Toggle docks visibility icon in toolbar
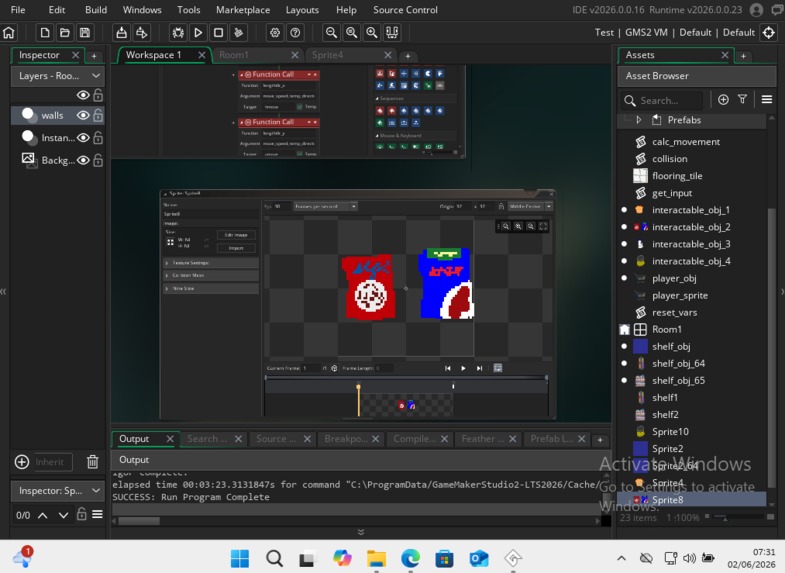 [x=392, y=33]
